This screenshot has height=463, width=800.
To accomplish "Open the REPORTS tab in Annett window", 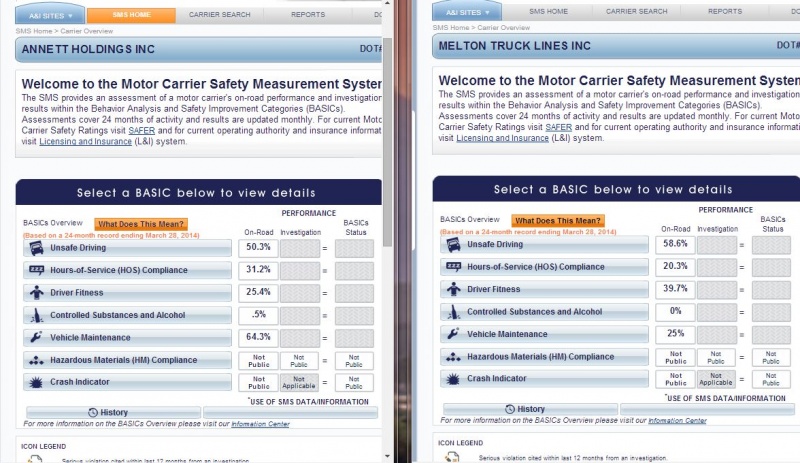I will [x=308, y=15].
